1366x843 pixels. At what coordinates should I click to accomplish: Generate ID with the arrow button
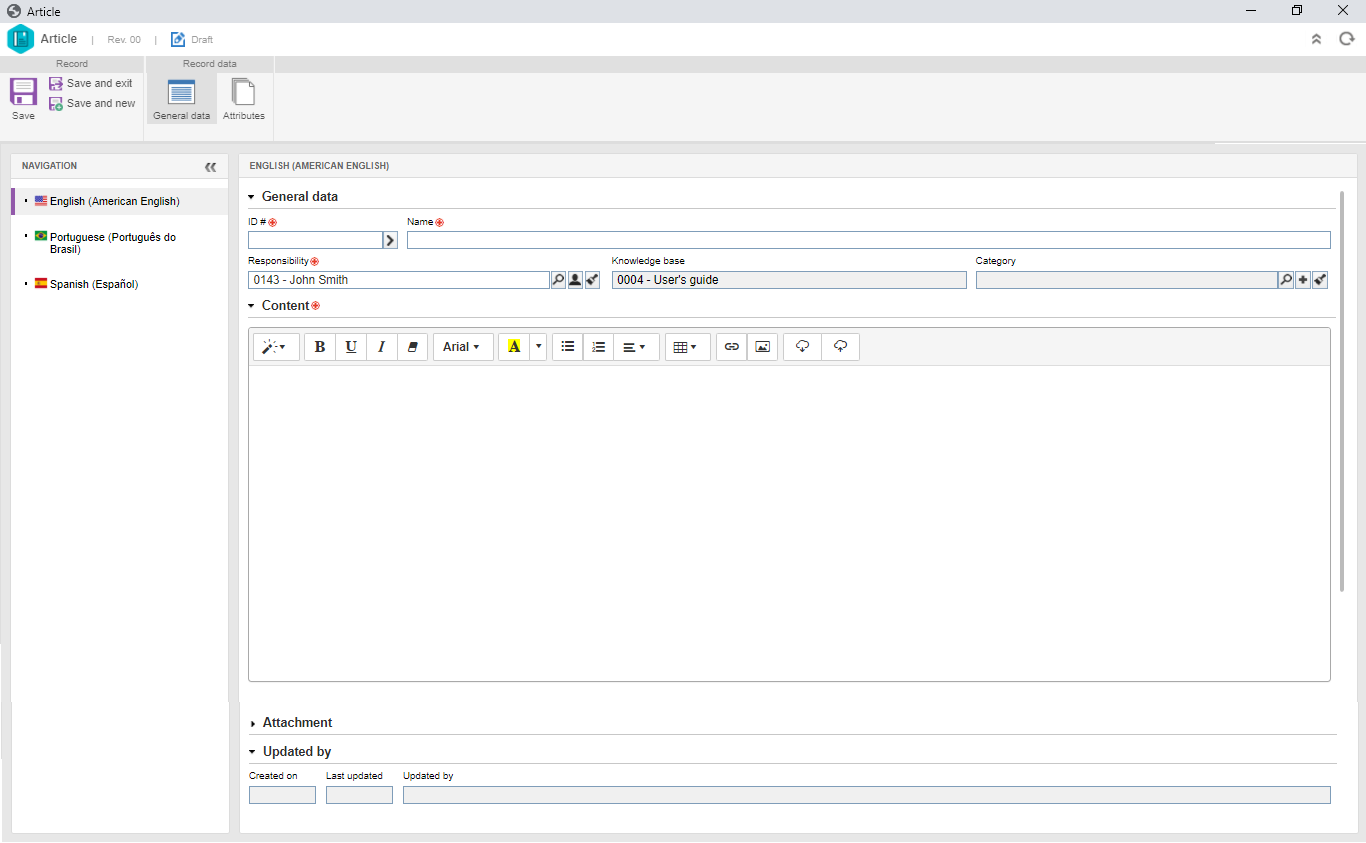pos(391,240)
